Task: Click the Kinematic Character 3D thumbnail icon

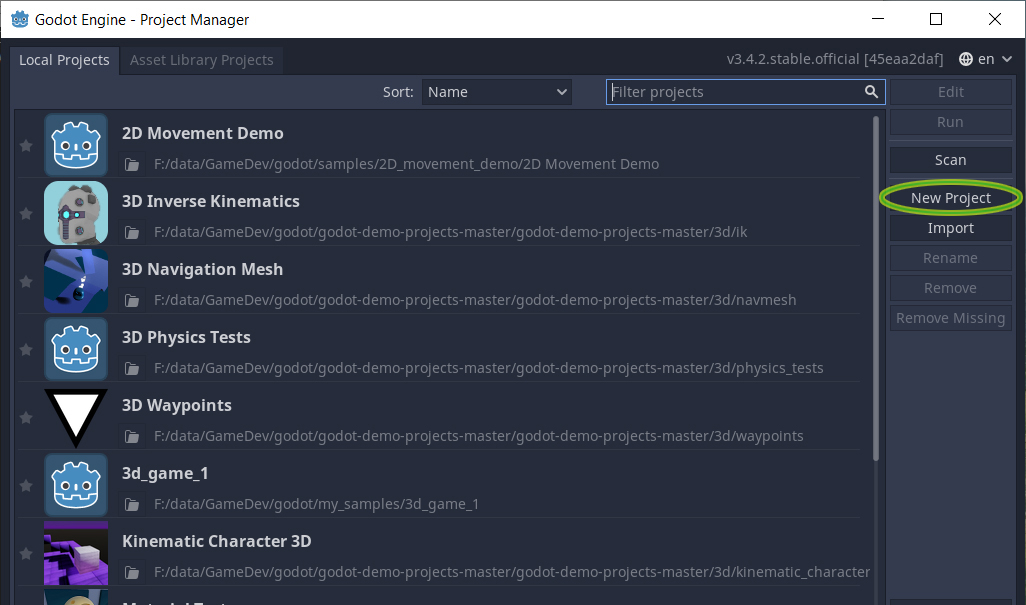Action: click(76, 553)
